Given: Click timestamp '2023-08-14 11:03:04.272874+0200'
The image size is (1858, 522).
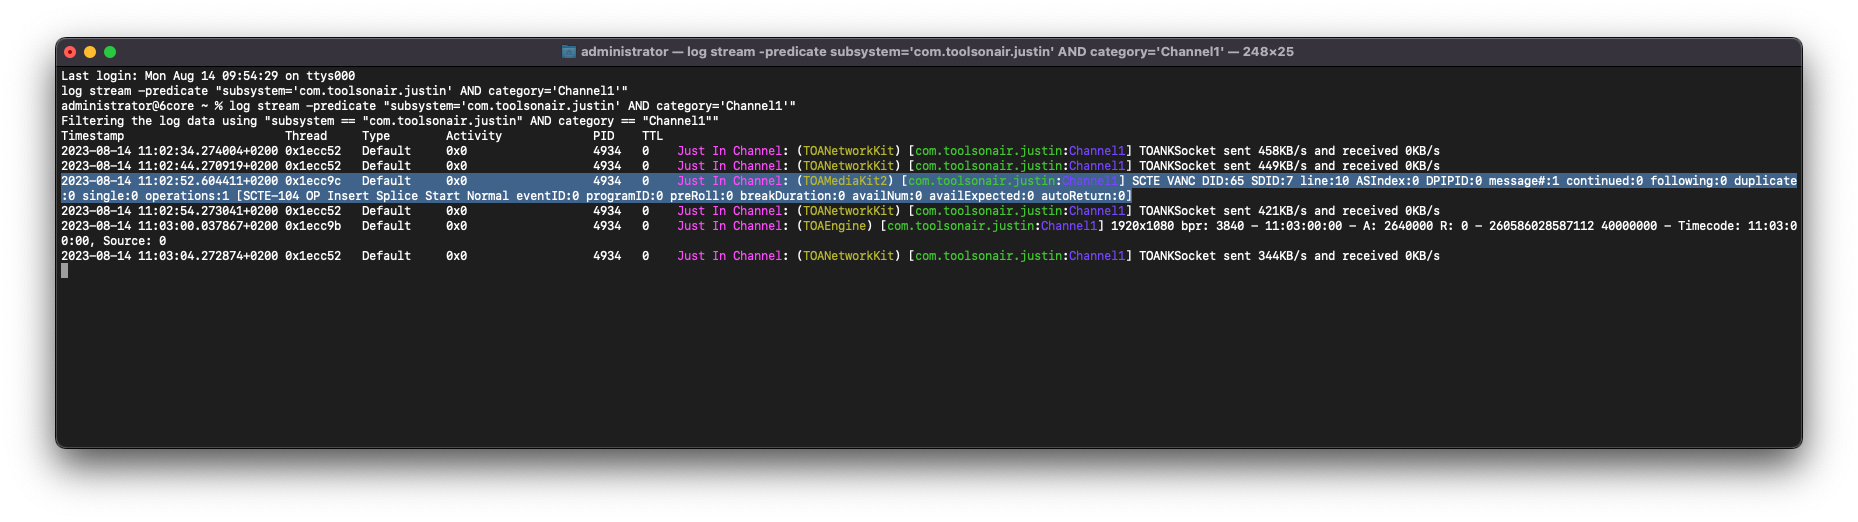Looking at the screenshot, I should [x=170, y=256].
